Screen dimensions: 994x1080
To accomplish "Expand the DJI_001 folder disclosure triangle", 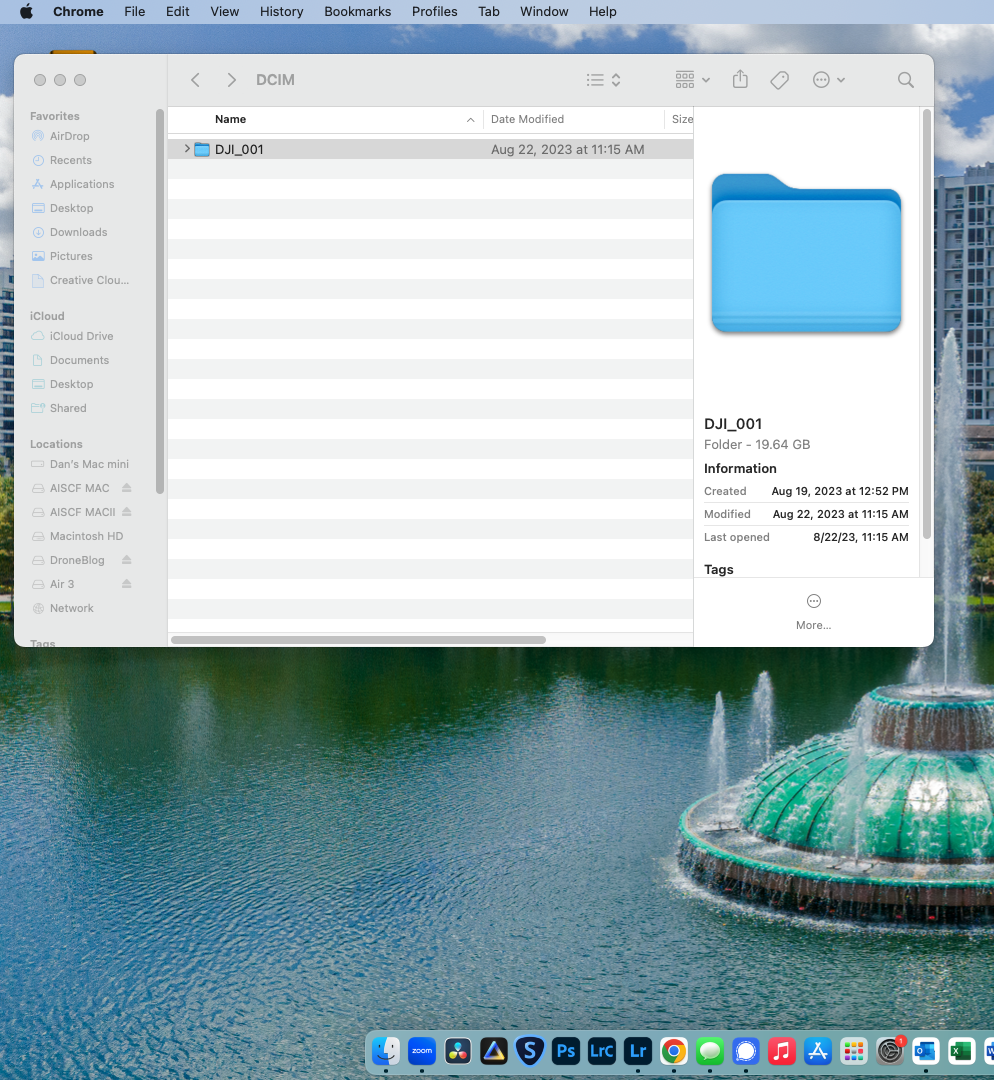I will click(x=187, y=149).
